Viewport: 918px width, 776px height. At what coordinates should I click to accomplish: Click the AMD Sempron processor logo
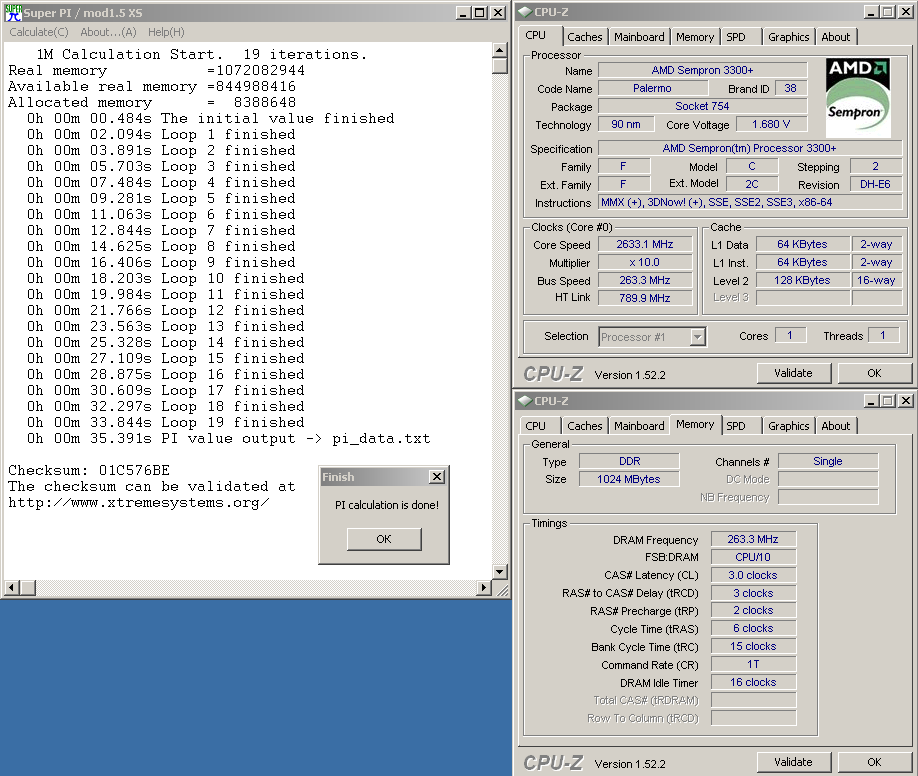858,98
